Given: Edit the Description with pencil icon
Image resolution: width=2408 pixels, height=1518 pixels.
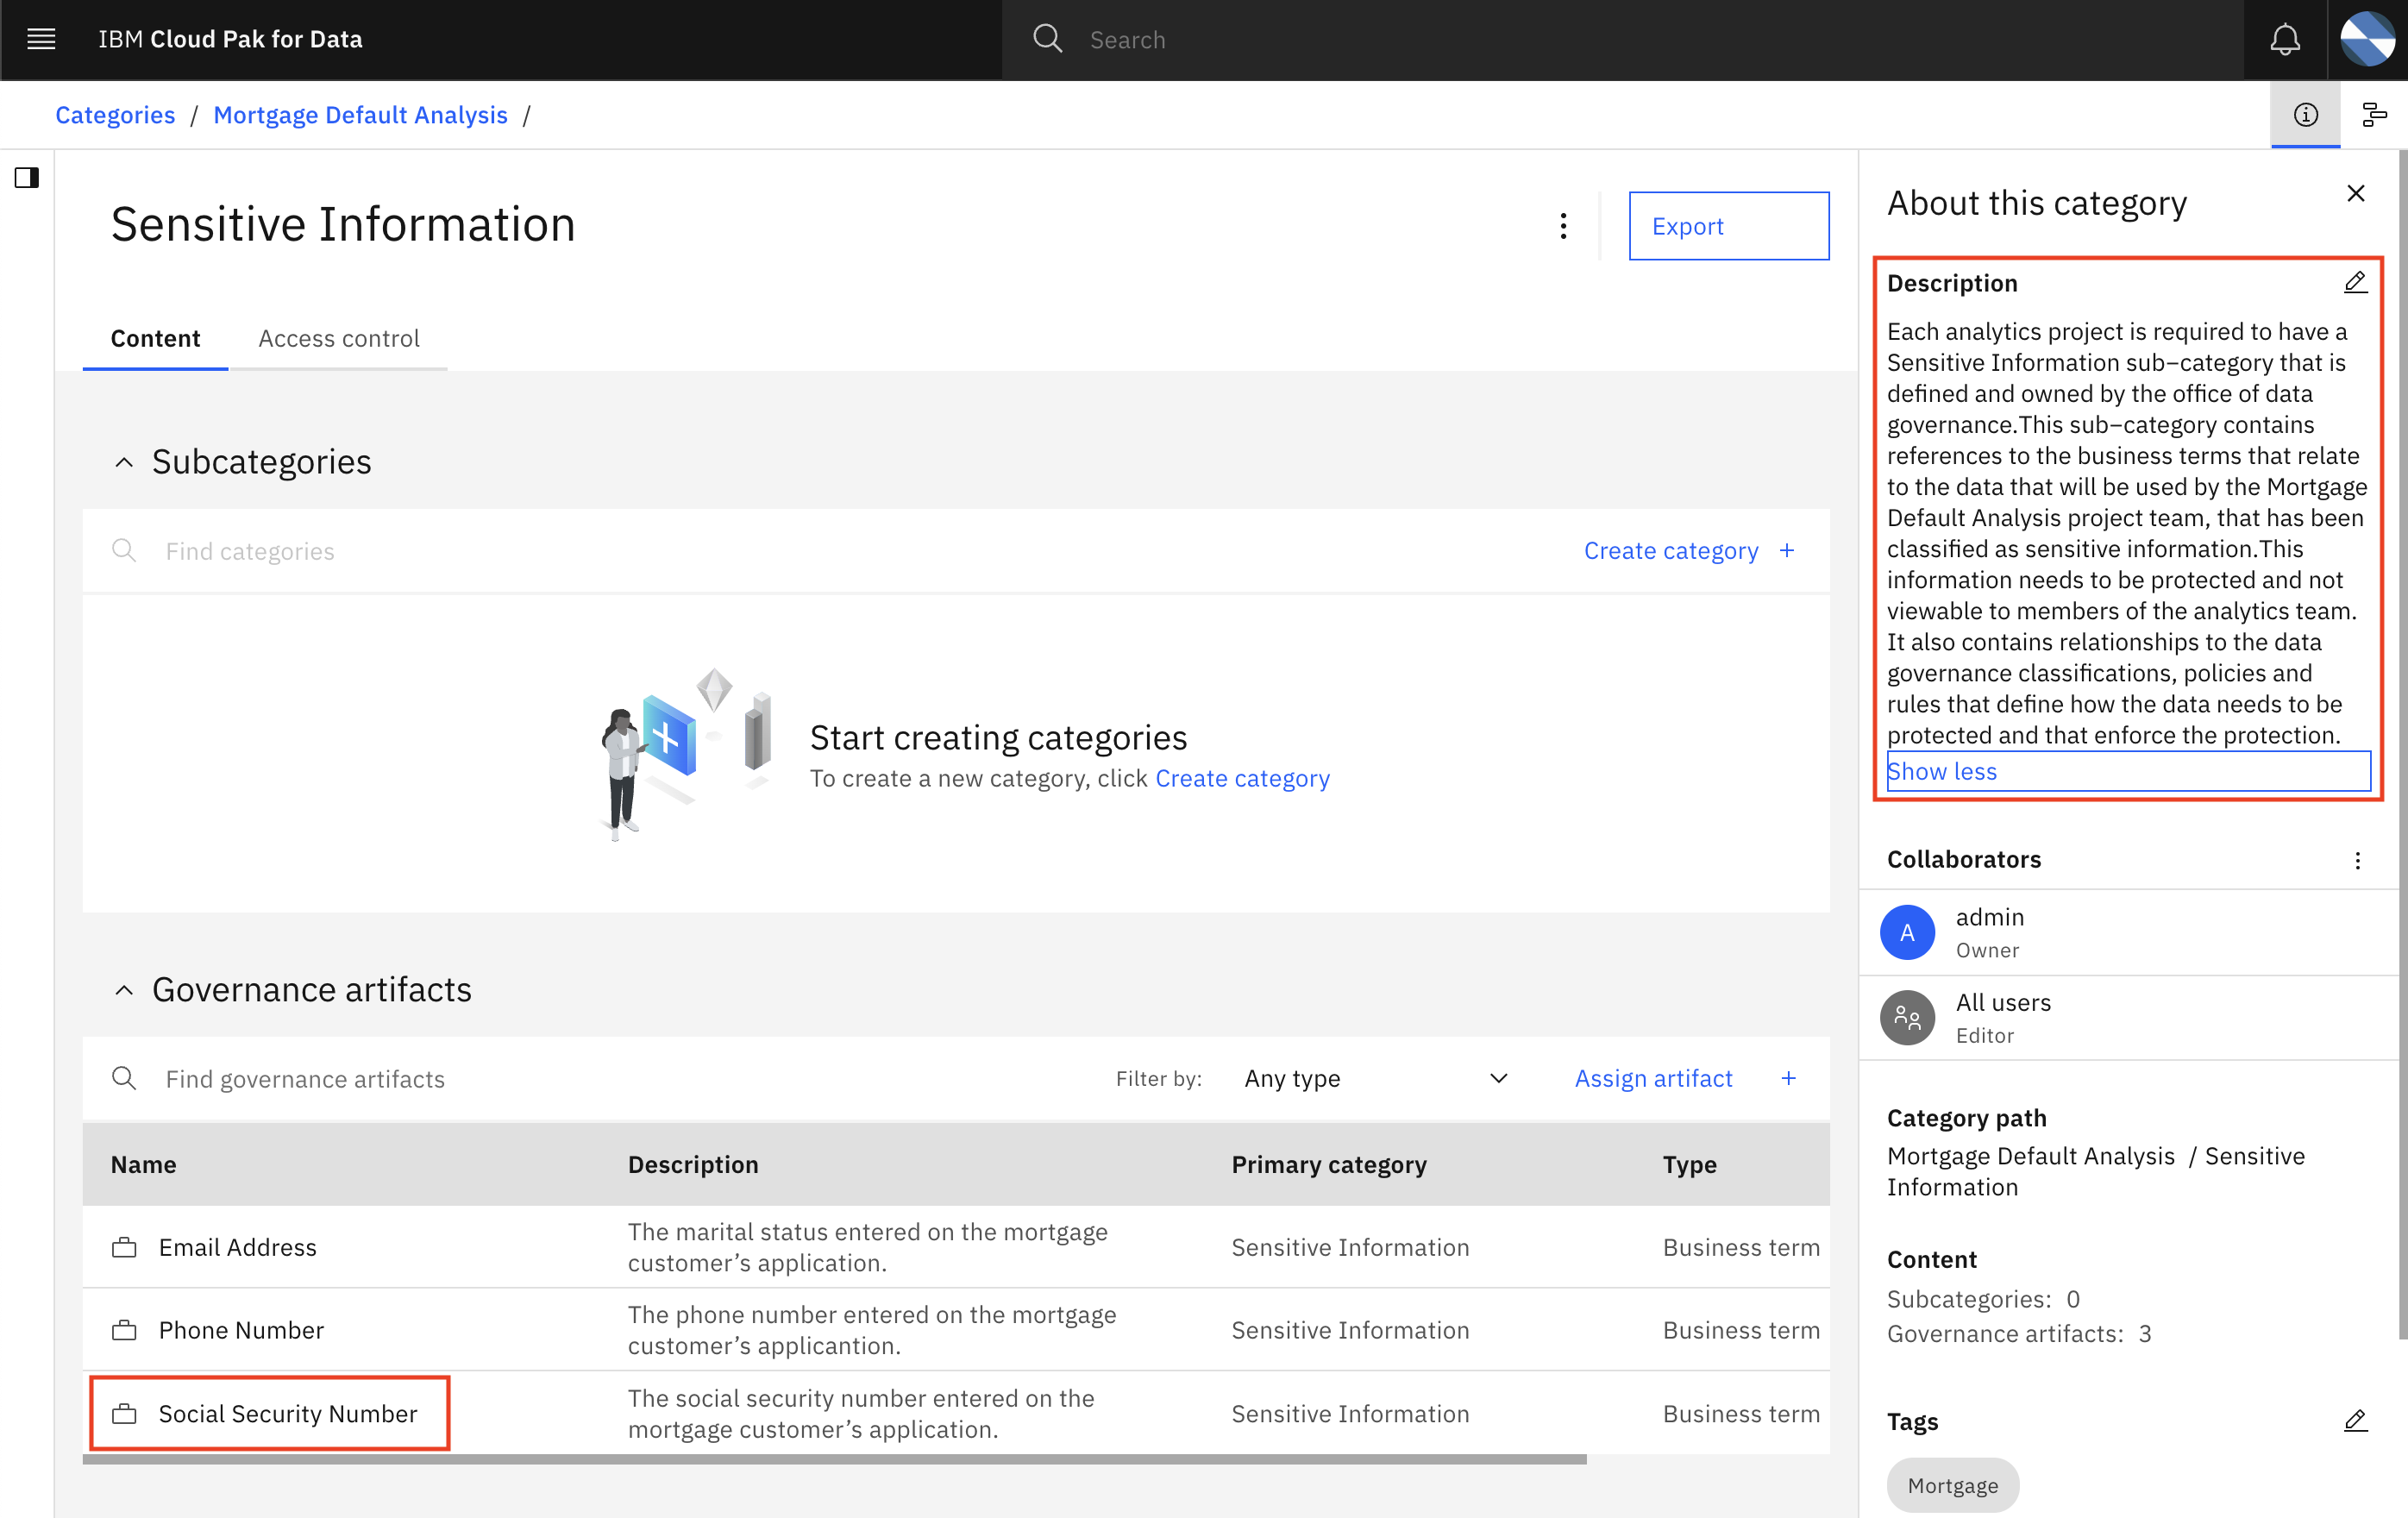Looking at the screenshot, I should [2355, 283].
